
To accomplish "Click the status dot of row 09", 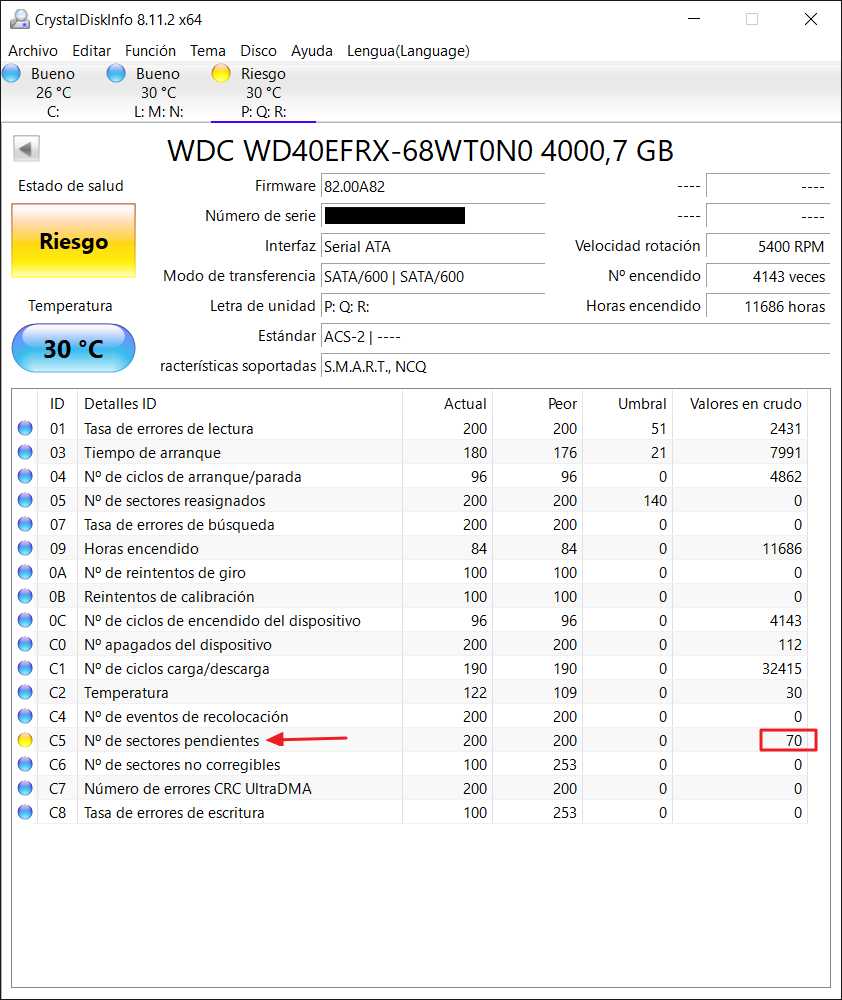I will point(25,548).
